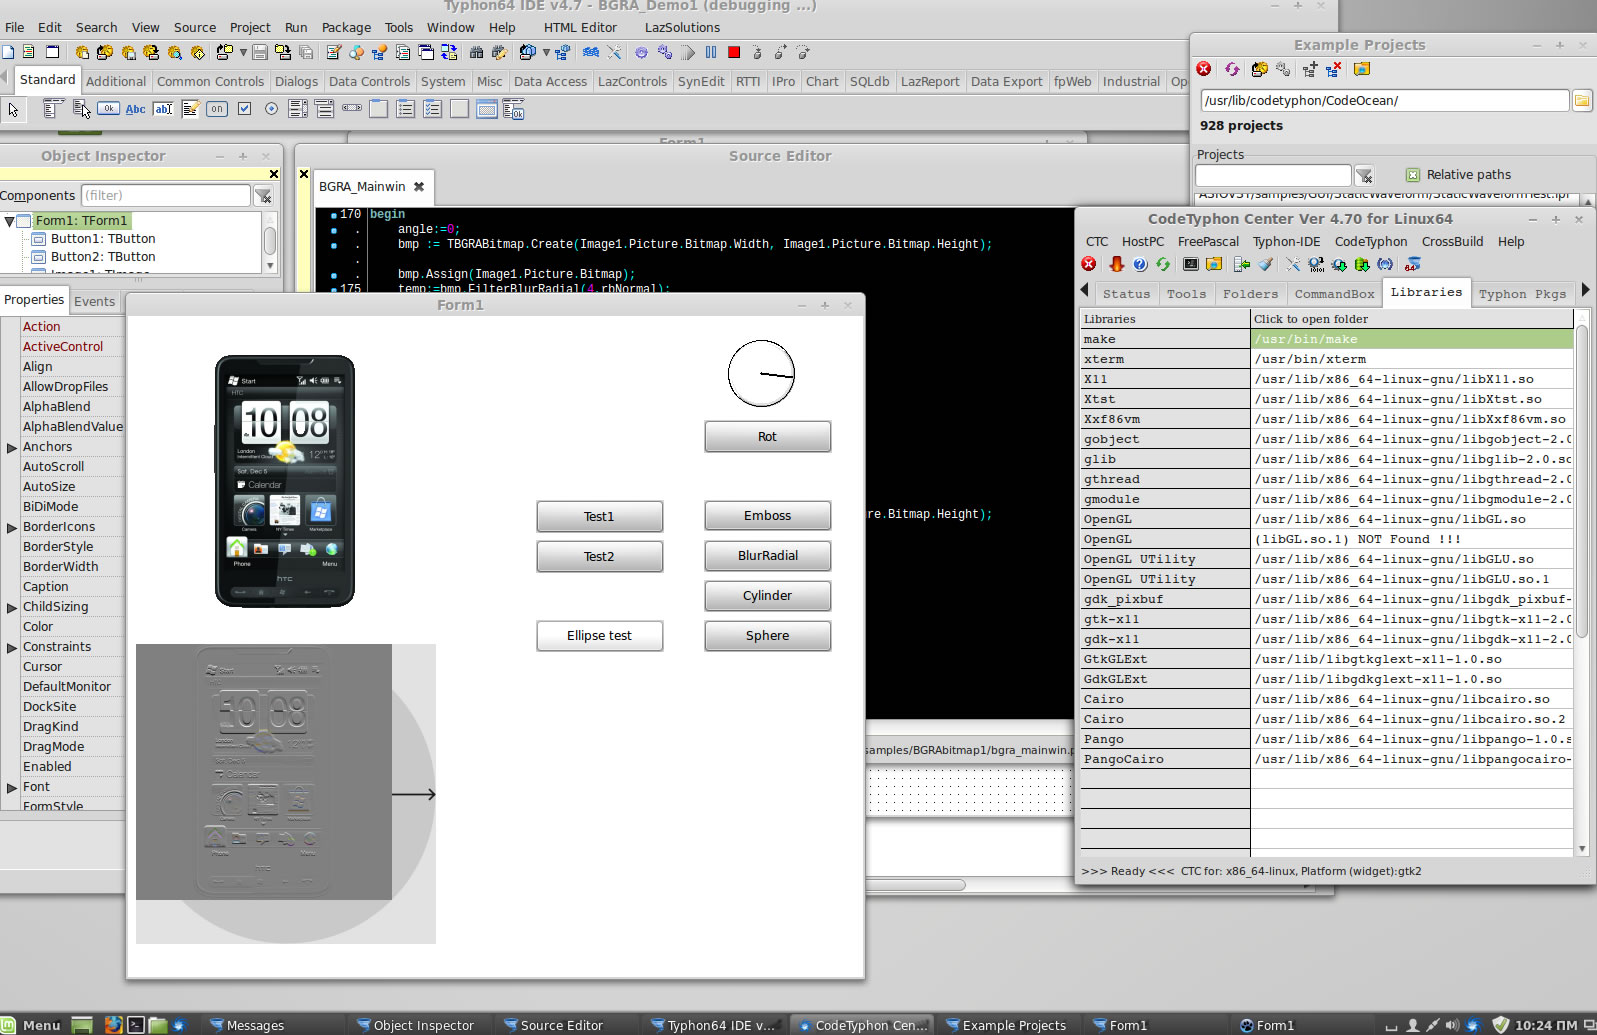Click the Libraries list vertical scrollbar
Viewport: 1597px width, 1035px height.
pos(1582,583)
